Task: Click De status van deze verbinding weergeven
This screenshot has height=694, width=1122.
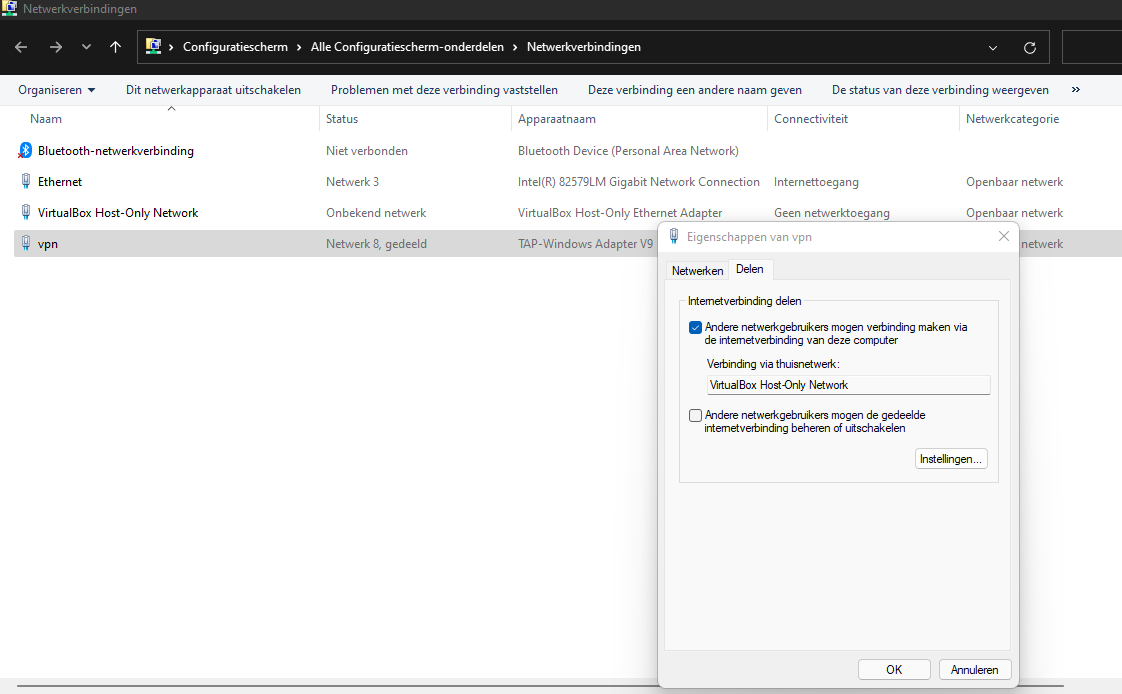Action: [x=940, y=89]
